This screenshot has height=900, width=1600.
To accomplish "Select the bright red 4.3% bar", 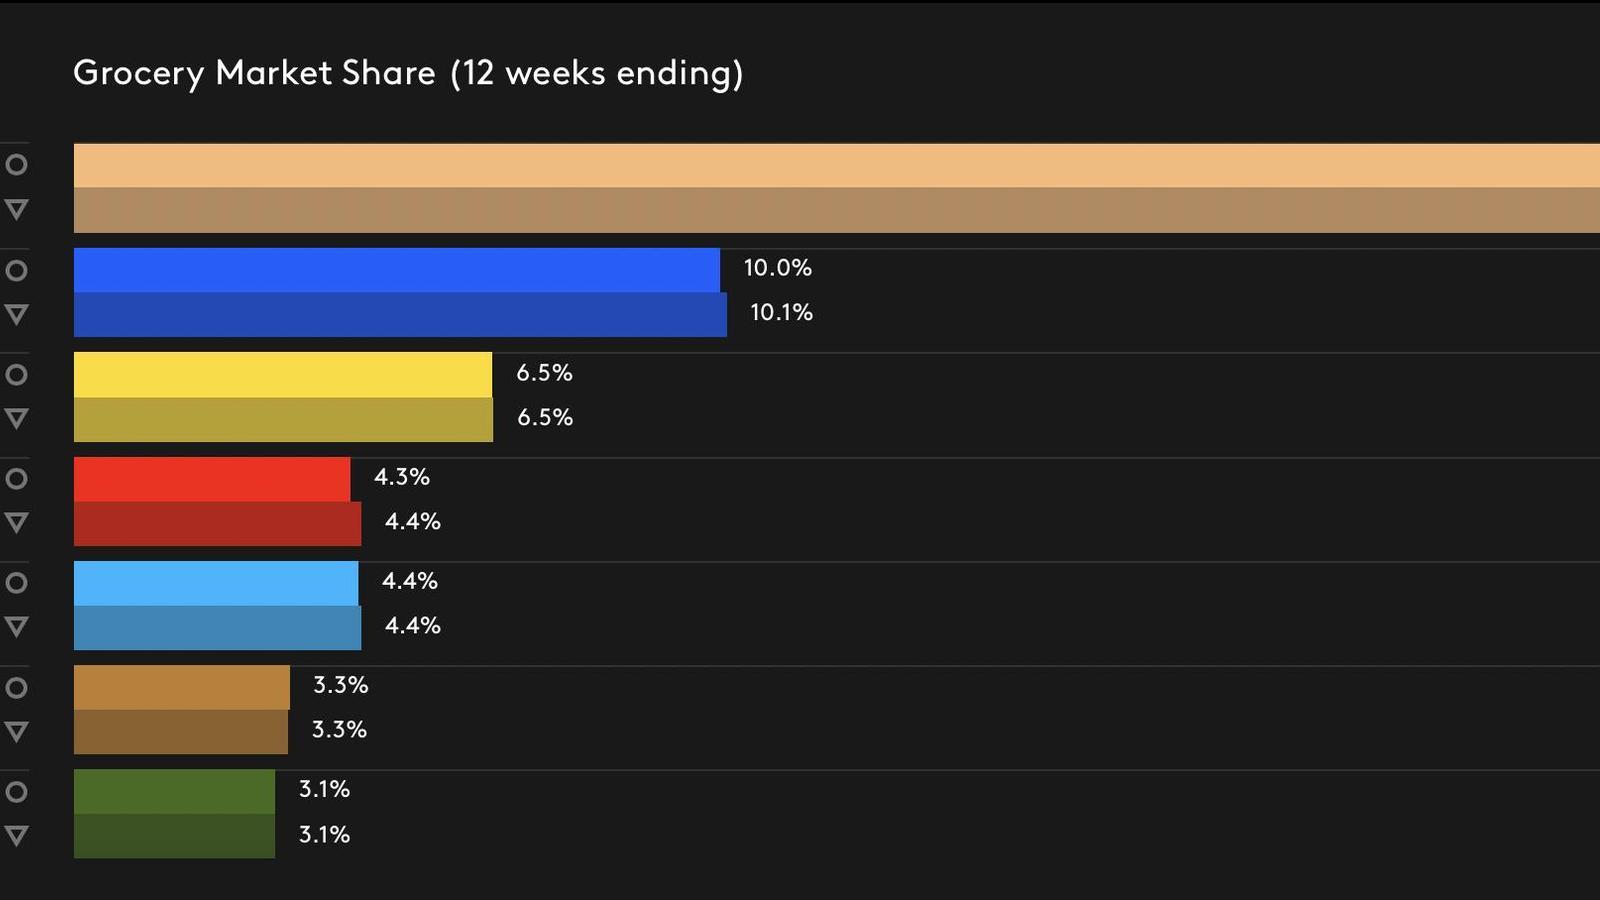I will pos(212,479).
